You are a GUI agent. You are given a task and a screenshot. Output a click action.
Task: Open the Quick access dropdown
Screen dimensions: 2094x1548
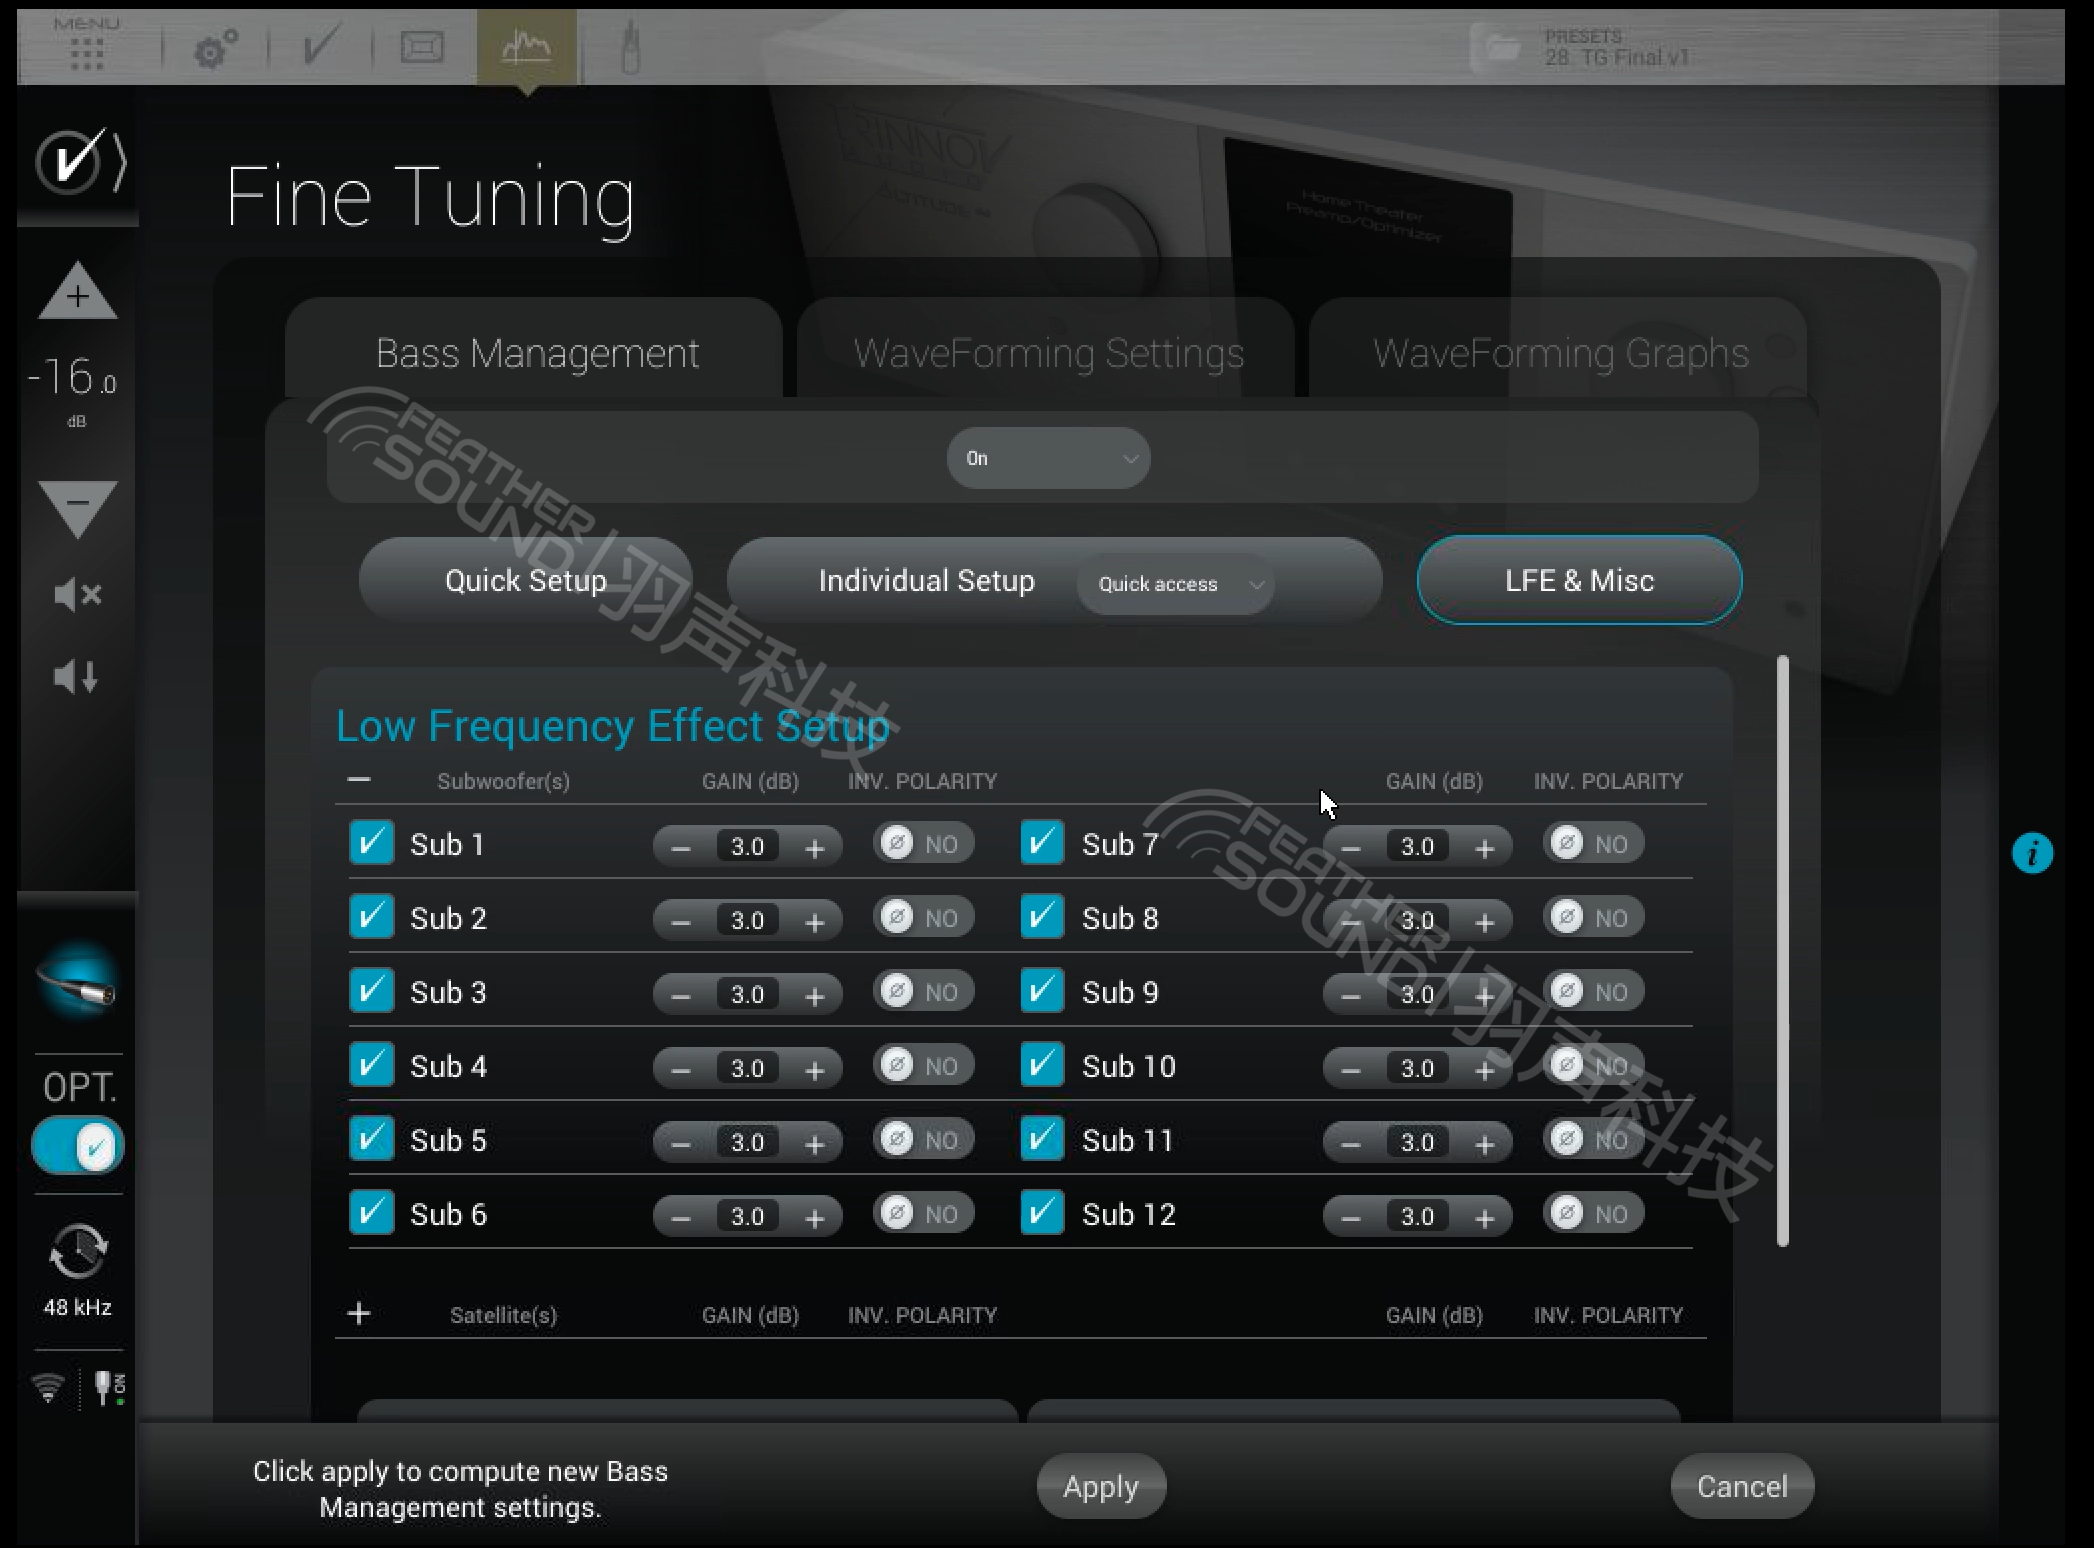click(x=1176, y=584)
